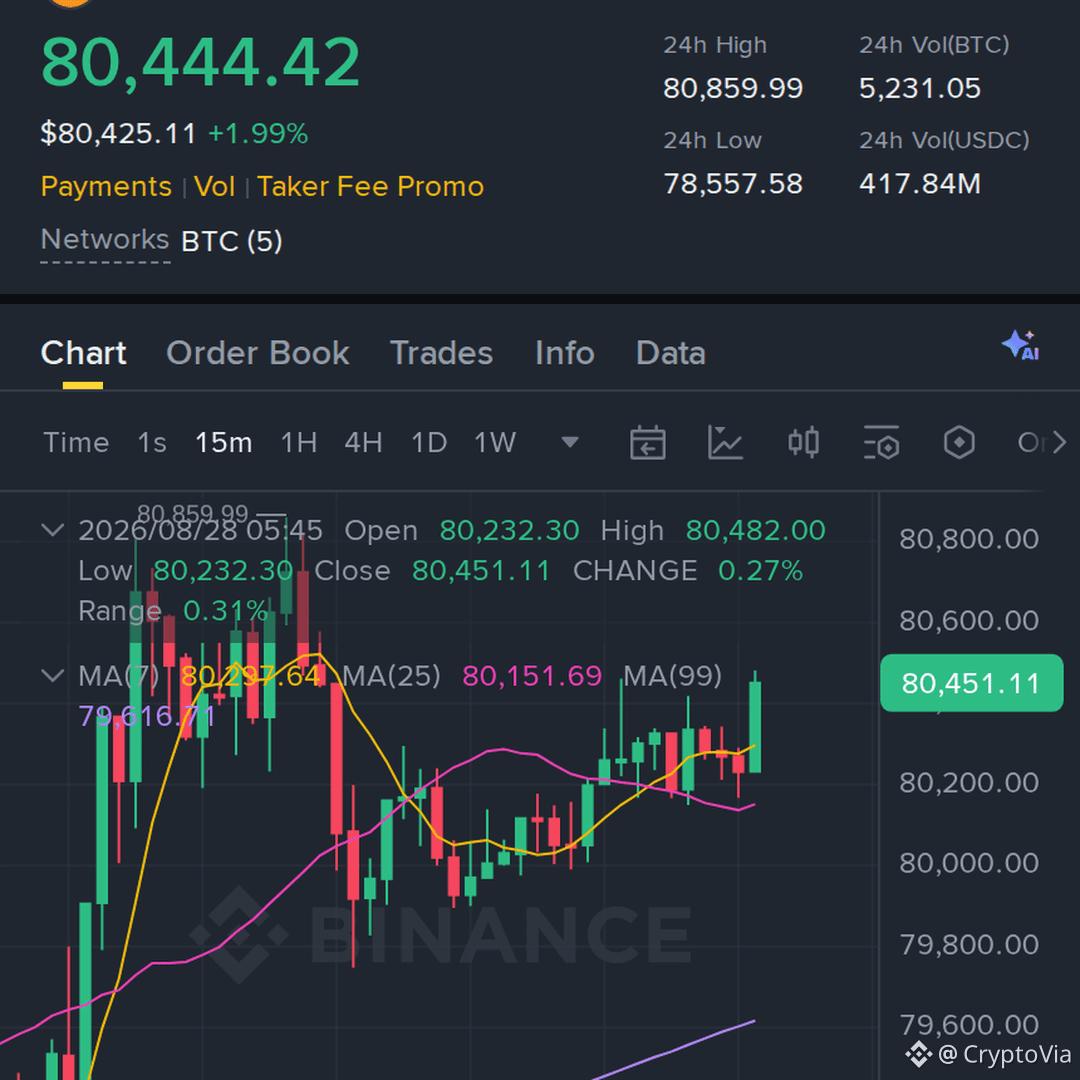Click the large 80,444.42 last price

point(200,62)
